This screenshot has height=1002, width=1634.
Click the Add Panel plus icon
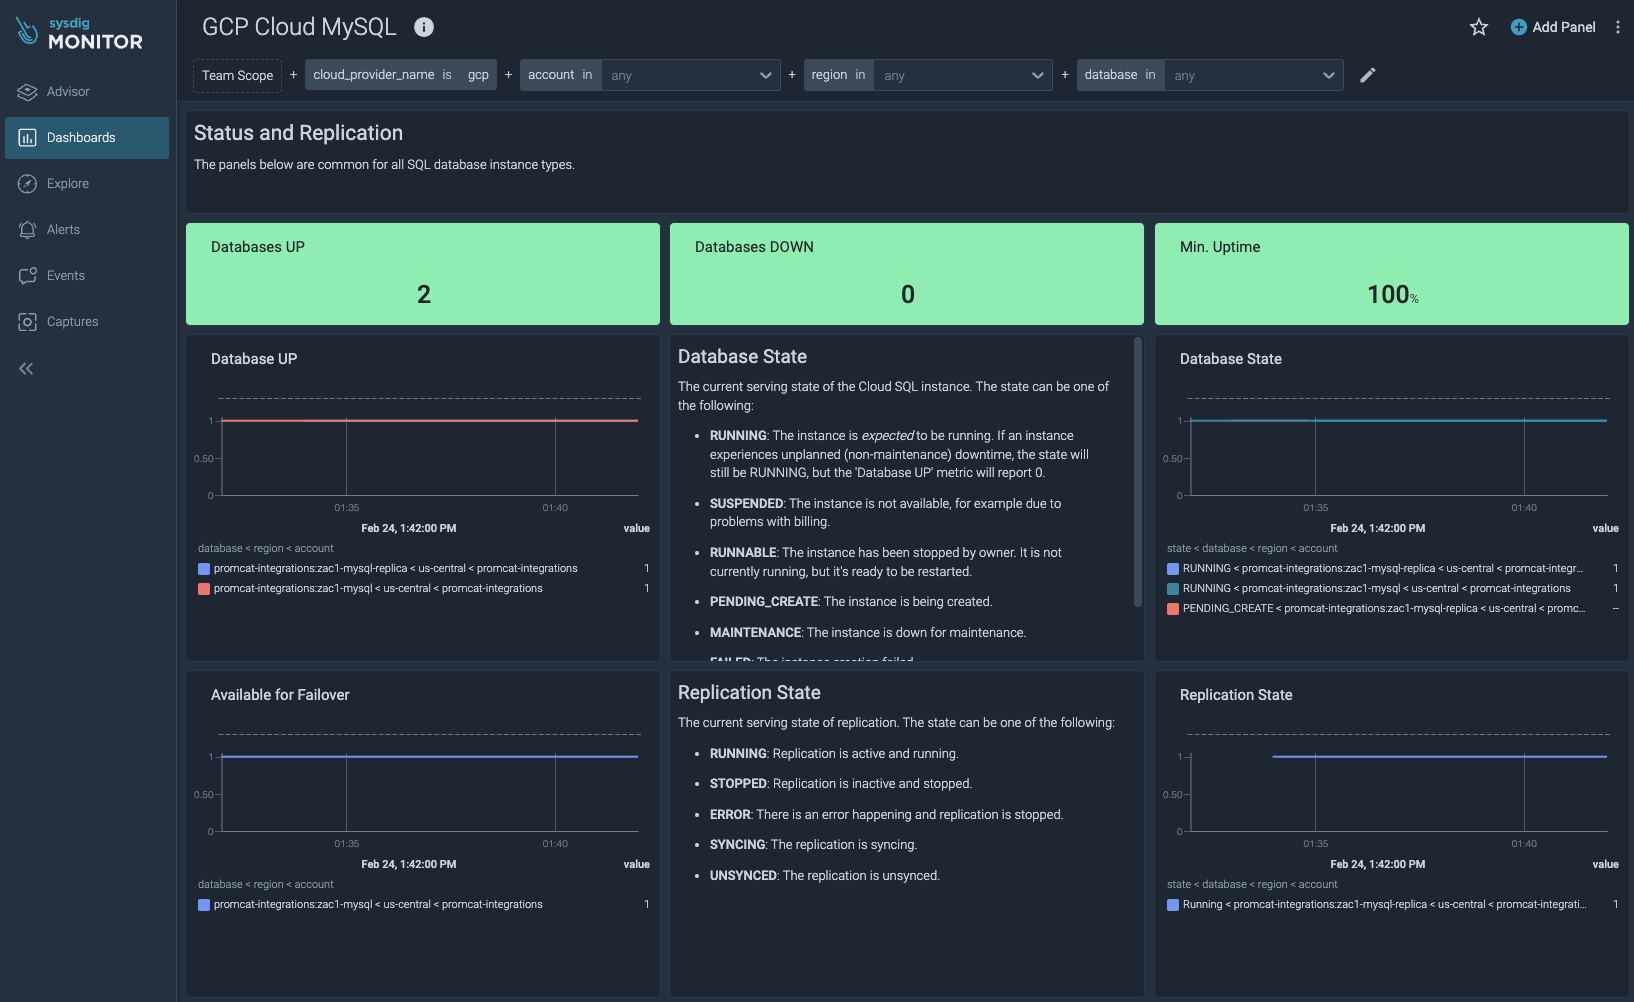coord(1519,27)
